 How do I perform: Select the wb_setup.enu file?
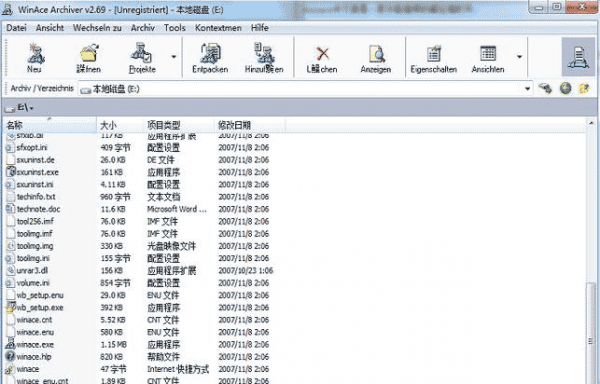40,295
